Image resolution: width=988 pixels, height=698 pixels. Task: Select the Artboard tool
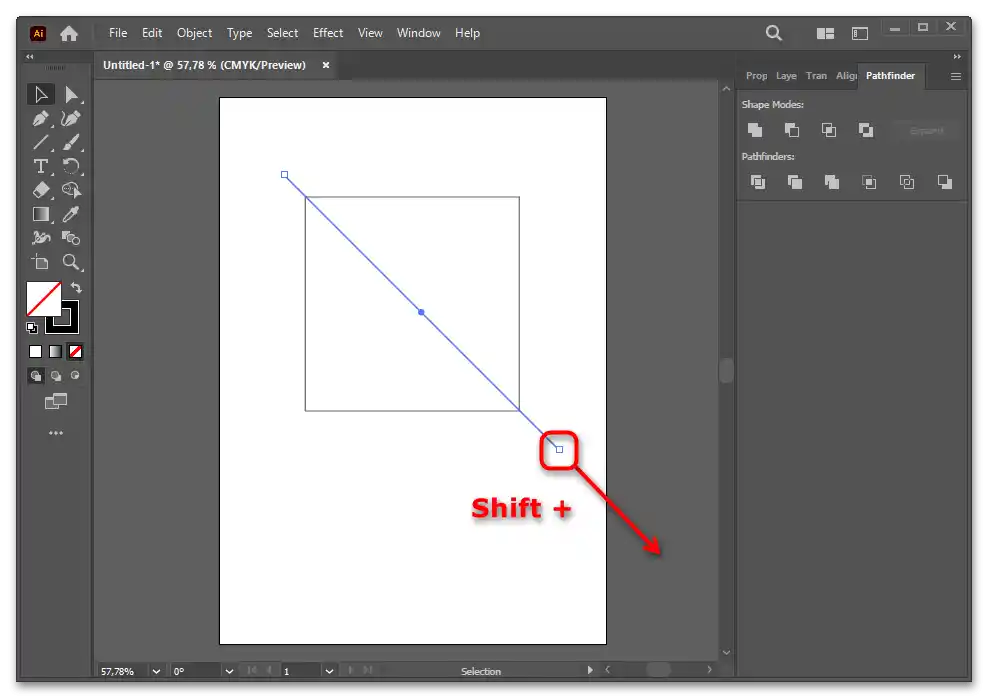tap(41, 262)
